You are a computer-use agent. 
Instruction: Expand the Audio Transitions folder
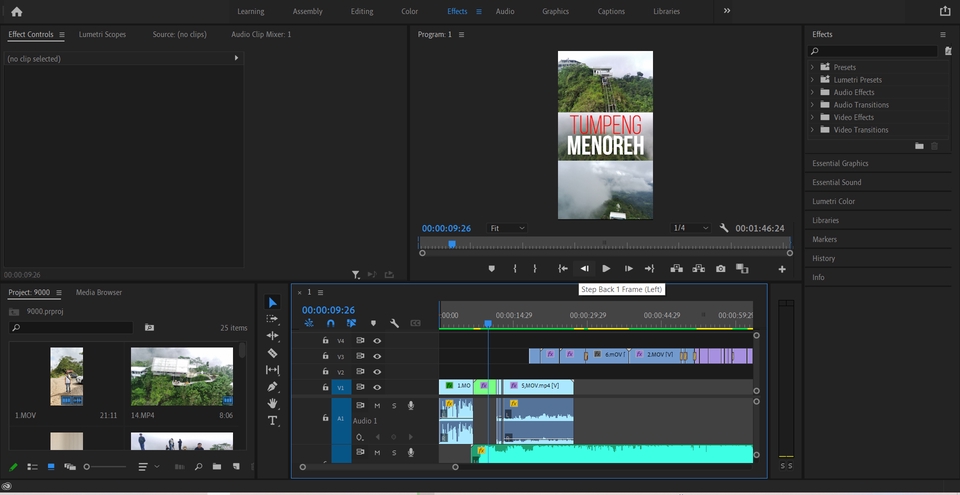[x=812, y=105]
